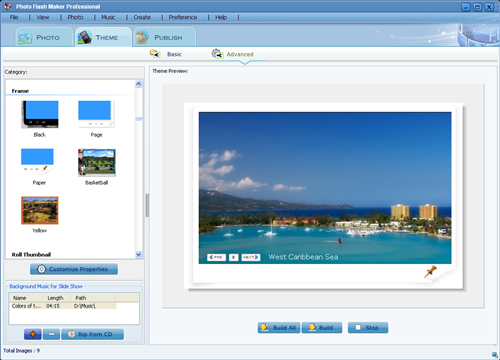
Task: Switch to the Photo tab
Action: (44, 37)
